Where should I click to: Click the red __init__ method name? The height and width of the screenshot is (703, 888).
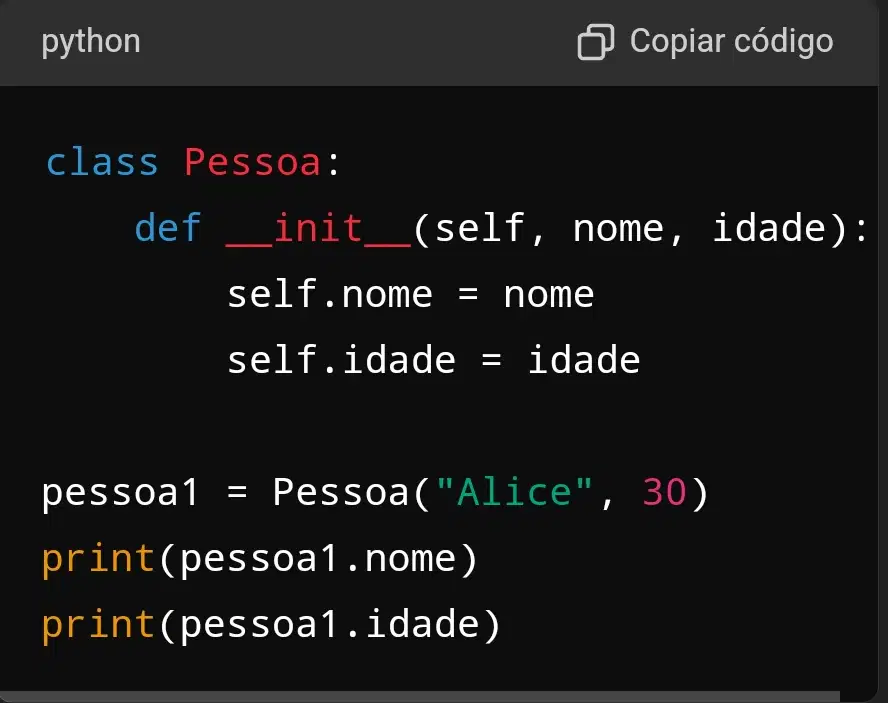point(318,229)
